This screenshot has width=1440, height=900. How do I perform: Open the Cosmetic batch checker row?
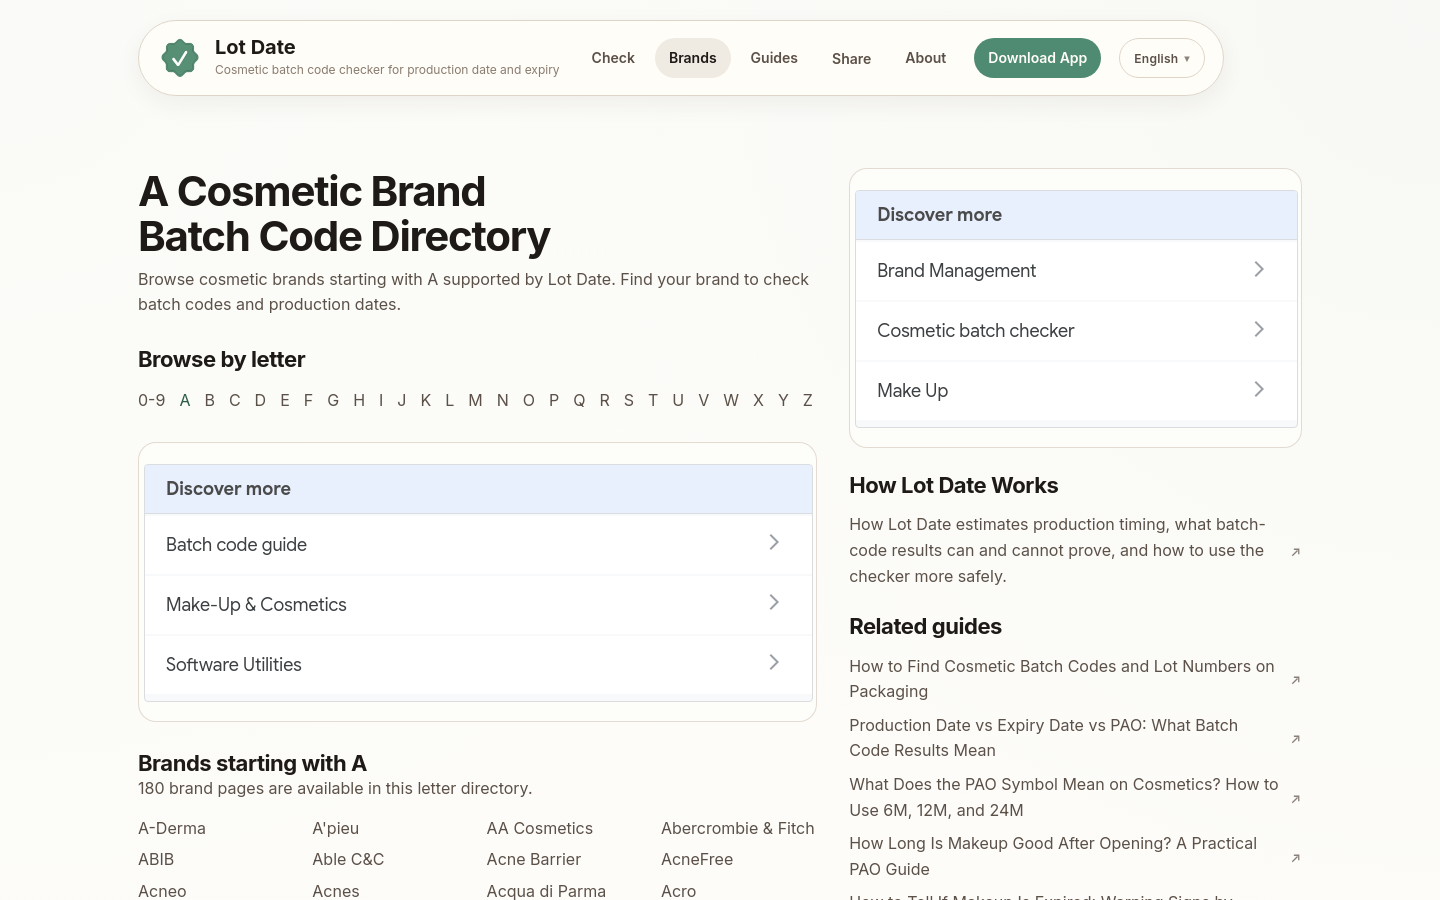pyautogui.click(x=1076, y=331)
